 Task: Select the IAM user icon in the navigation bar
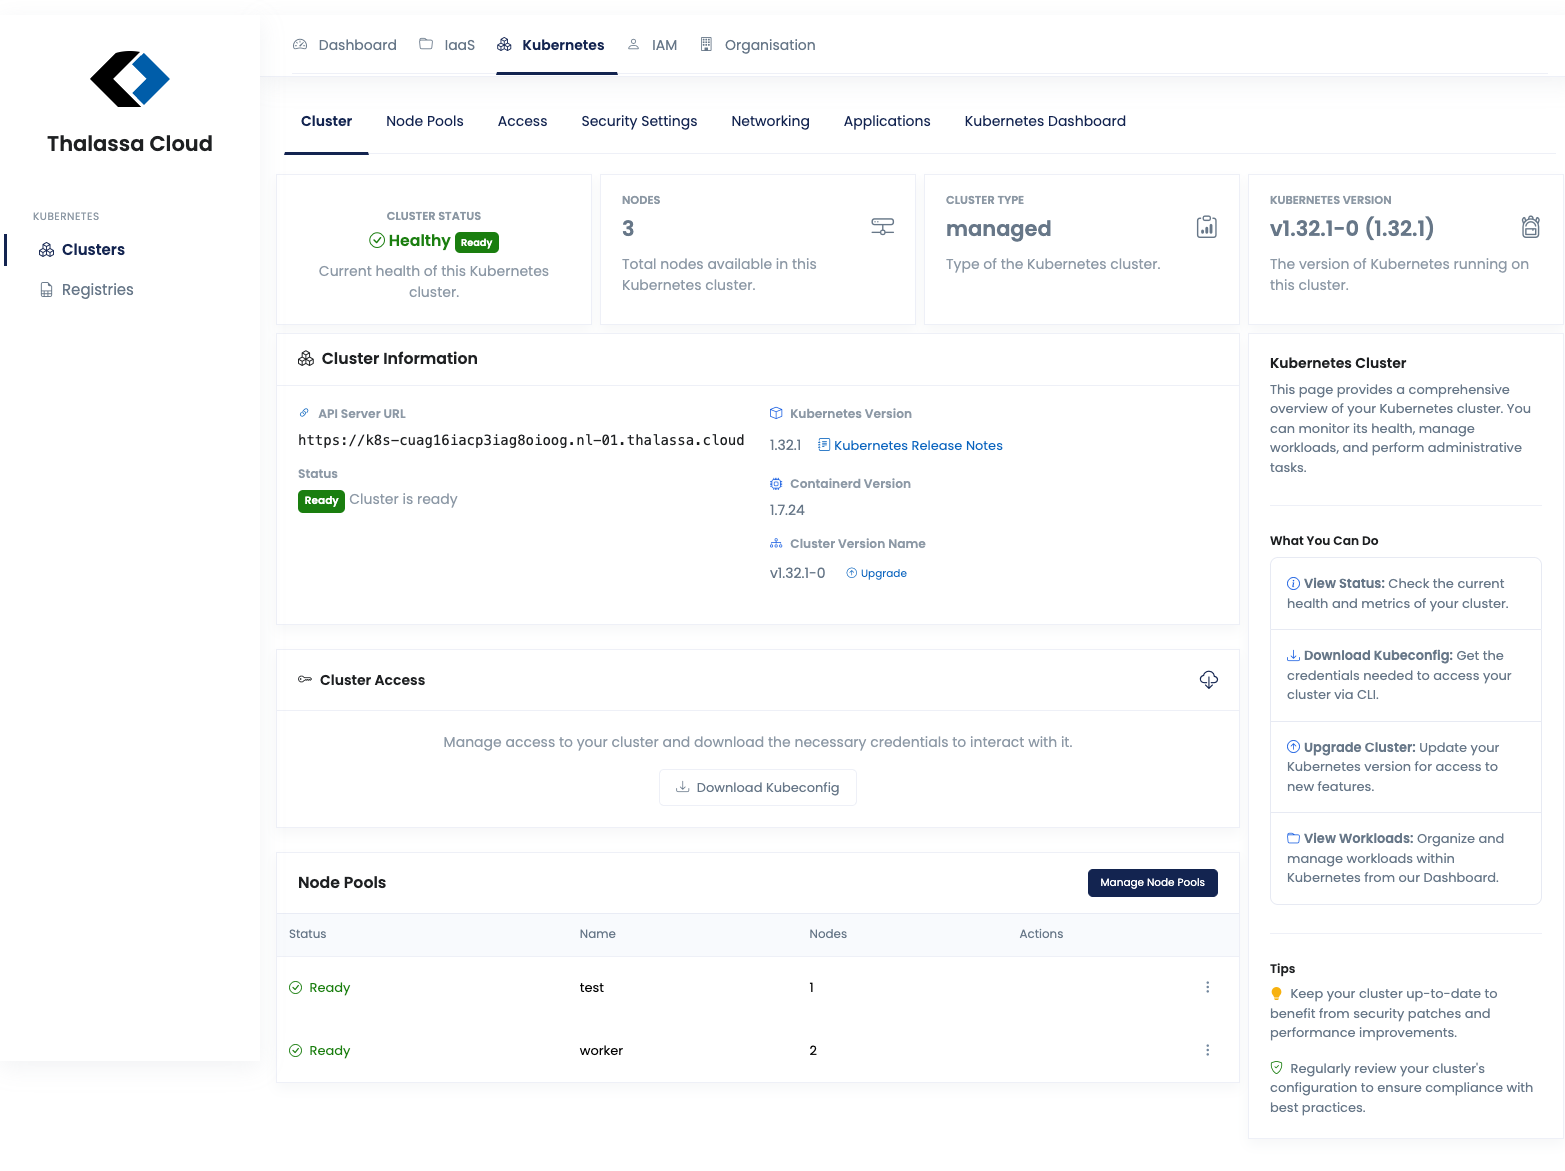click(x=632, y=44)
